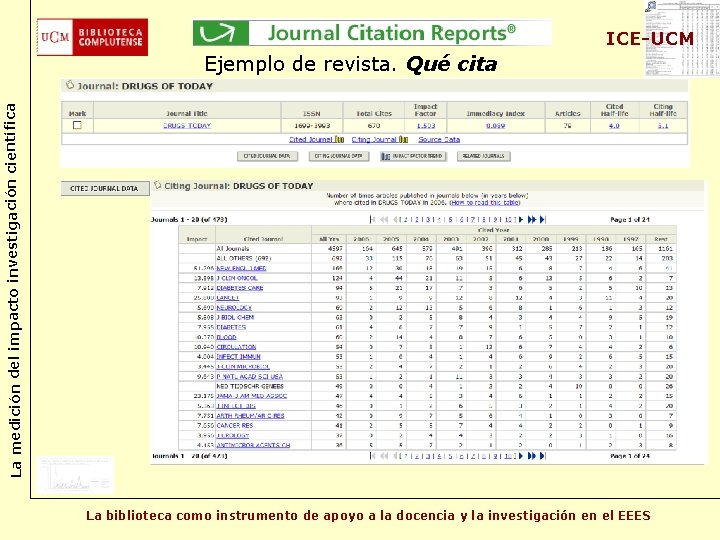Click the ISSN value for Drugs Today
720x540 pixels.
click(x=312, y=125)
